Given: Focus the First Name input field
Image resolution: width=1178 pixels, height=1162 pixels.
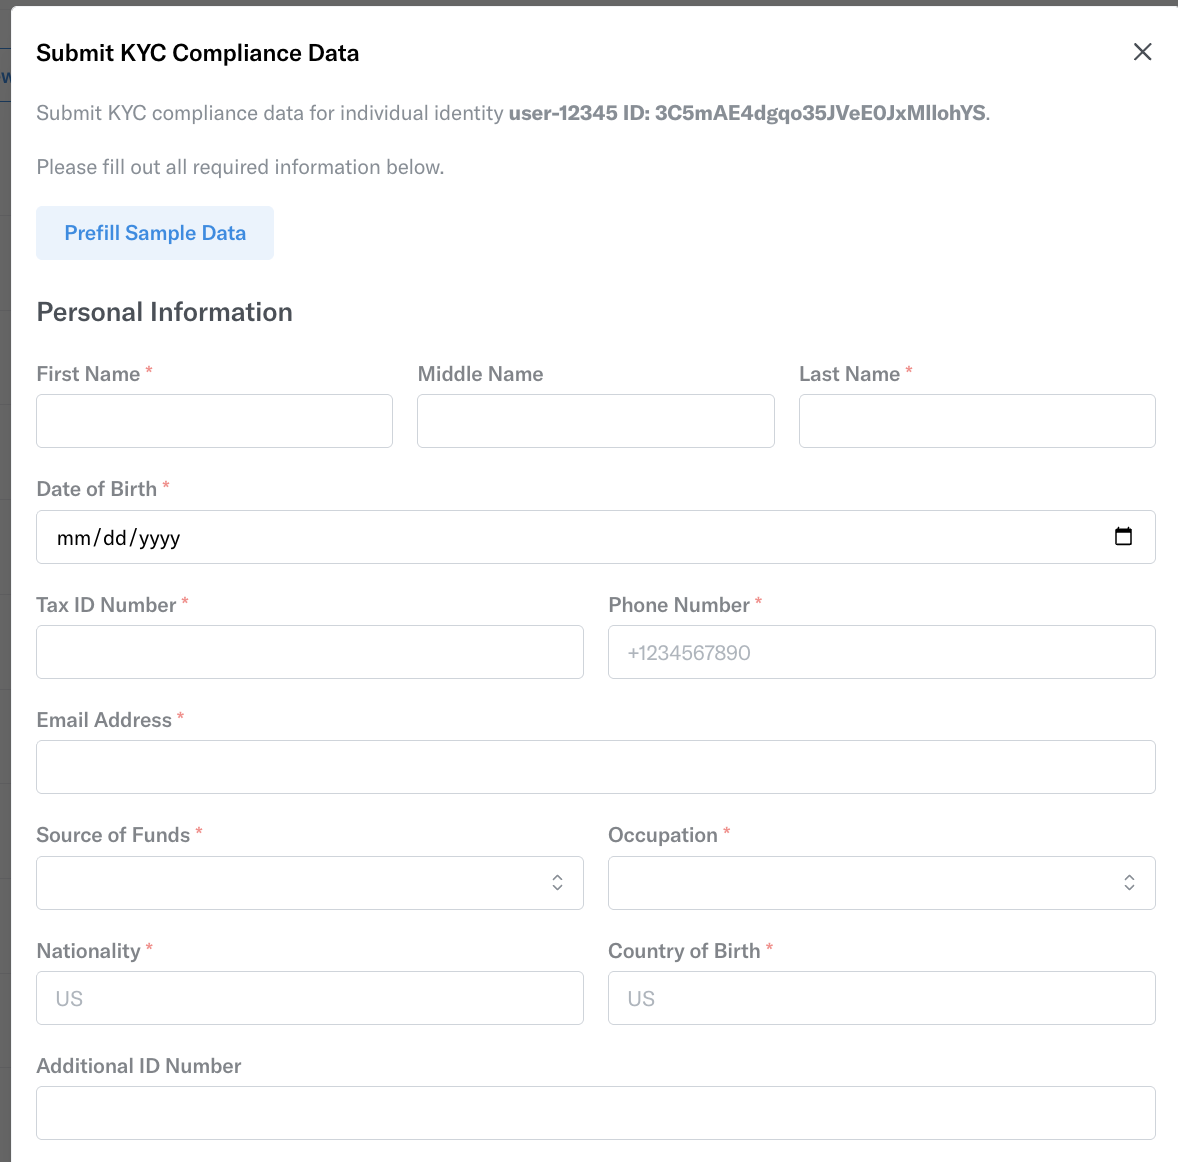Looking at the screenshot, I should point(214,421).
